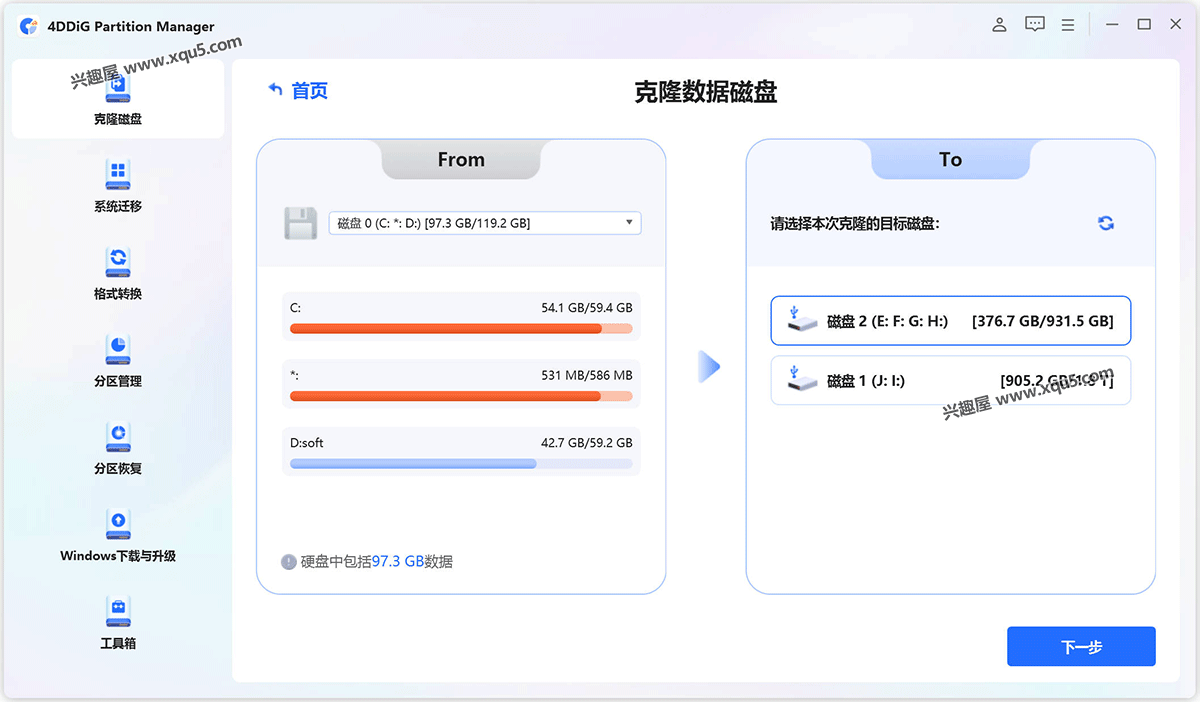Refresh the target disk list

click(x=1106, y=223)
